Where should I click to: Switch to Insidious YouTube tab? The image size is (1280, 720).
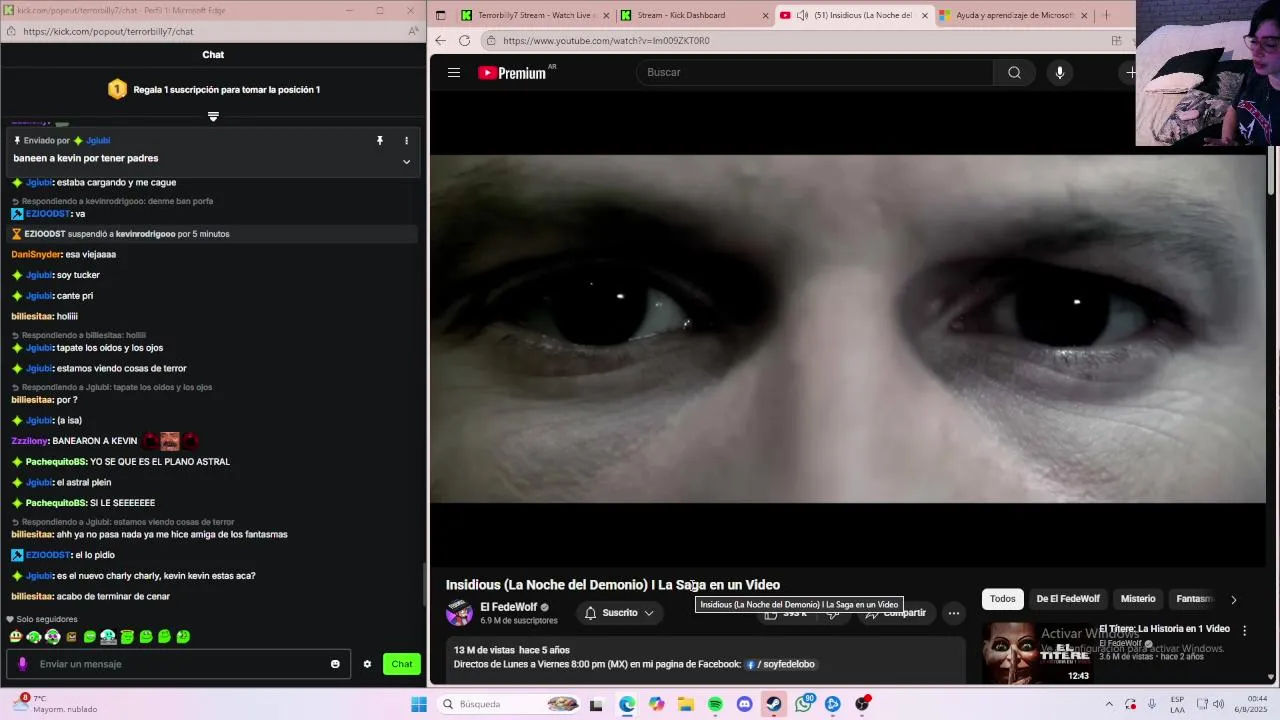(854, 15)
